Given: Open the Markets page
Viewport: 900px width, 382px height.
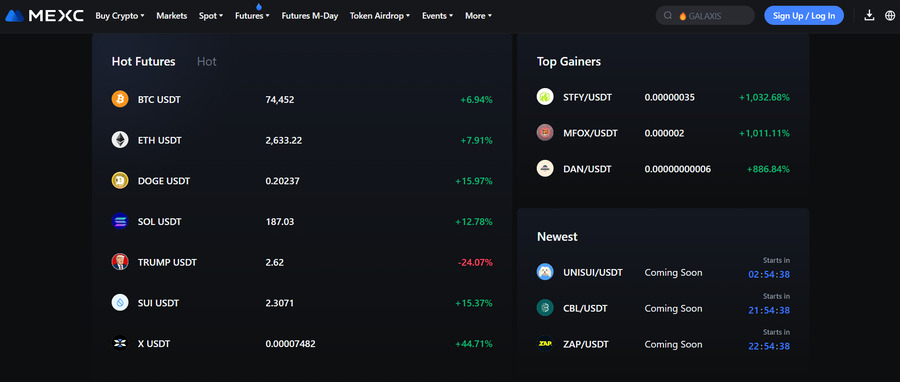Looking at the screenshot, I should [172, 15].
